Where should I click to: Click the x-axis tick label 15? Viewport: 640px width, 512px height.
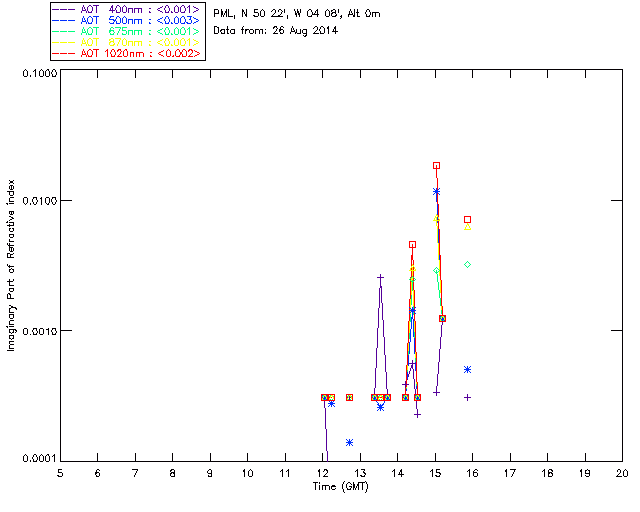435,473
